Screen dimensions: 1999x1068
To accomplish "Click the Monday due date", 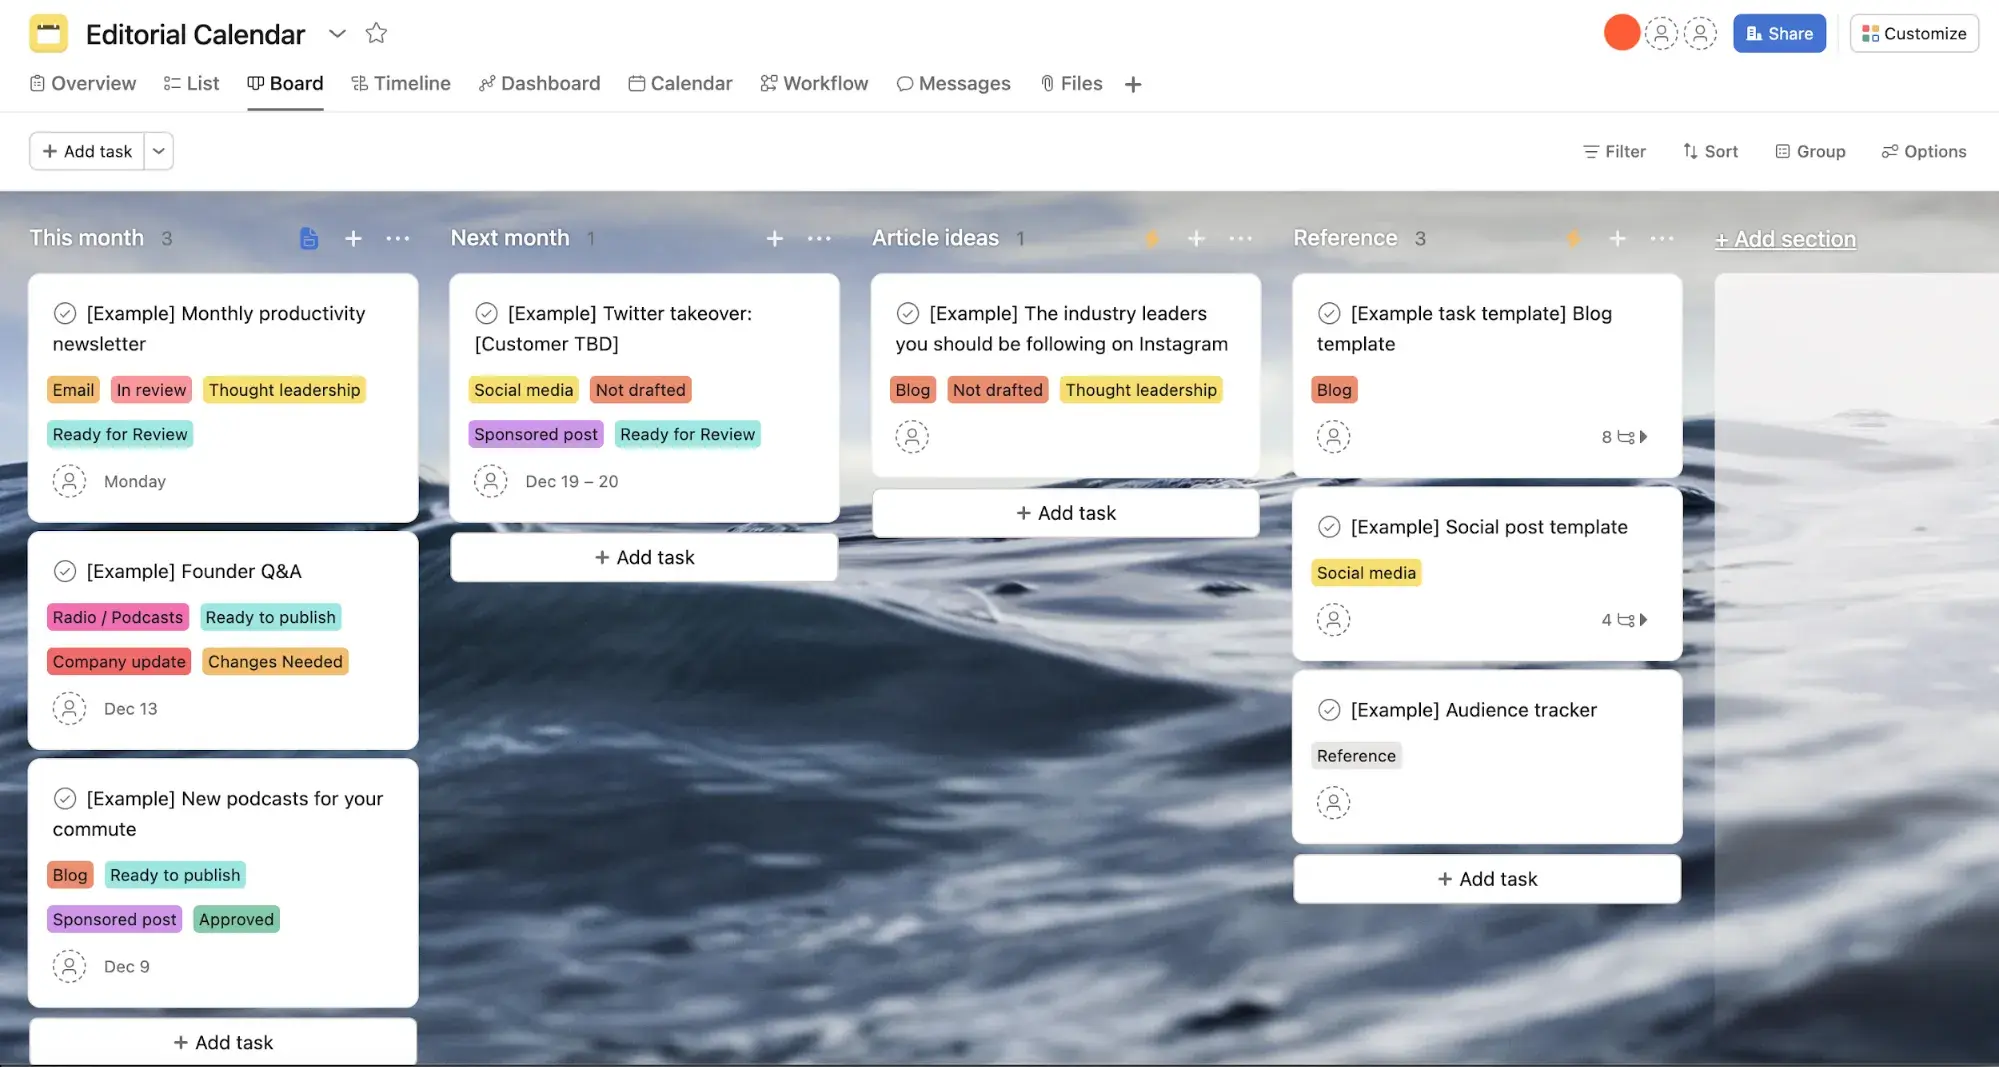I will [135, 481].
